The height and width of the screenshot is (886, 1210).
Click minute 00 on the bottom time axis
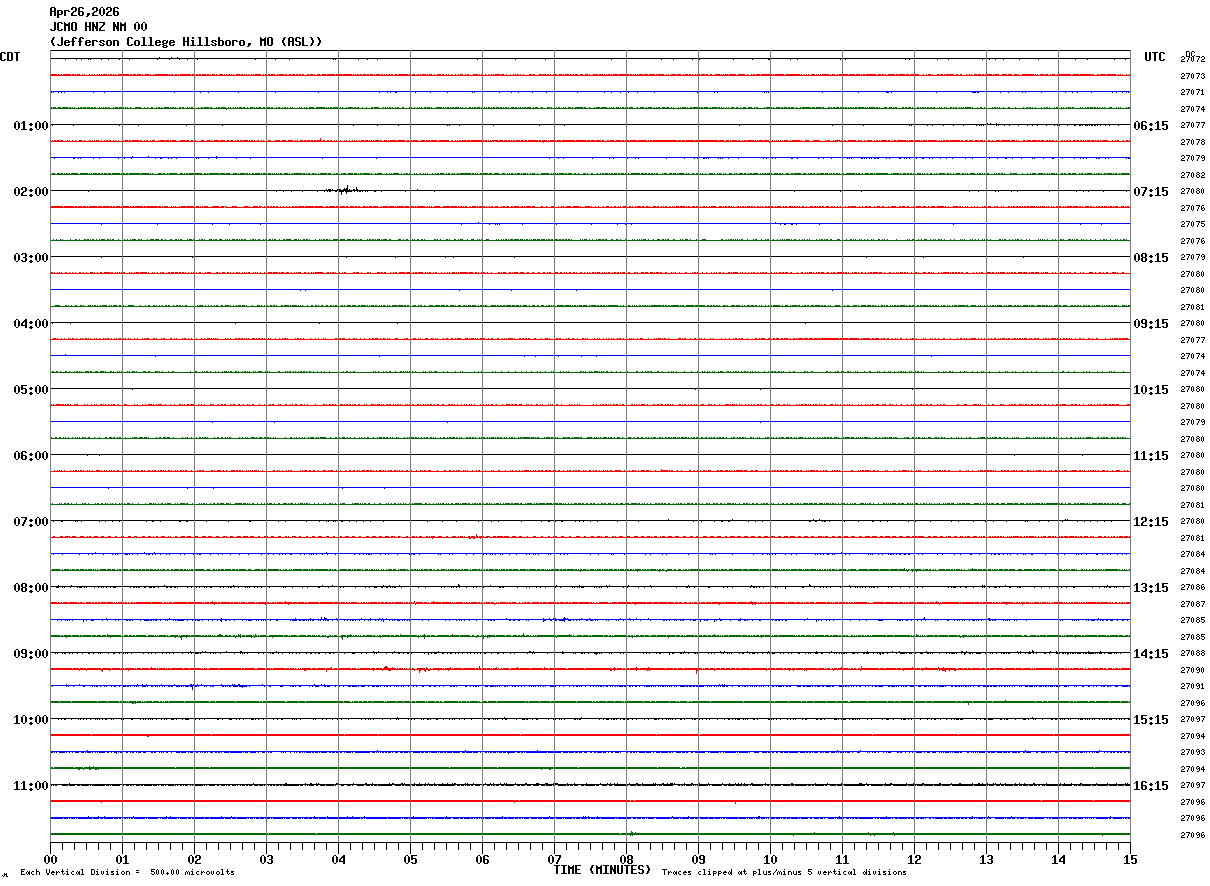(x=51, y=859)
